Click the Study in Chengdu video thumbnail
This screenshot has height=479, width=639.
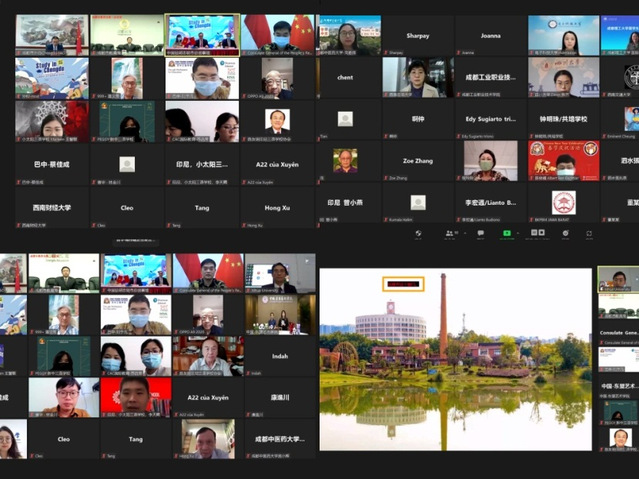point(52,77)
